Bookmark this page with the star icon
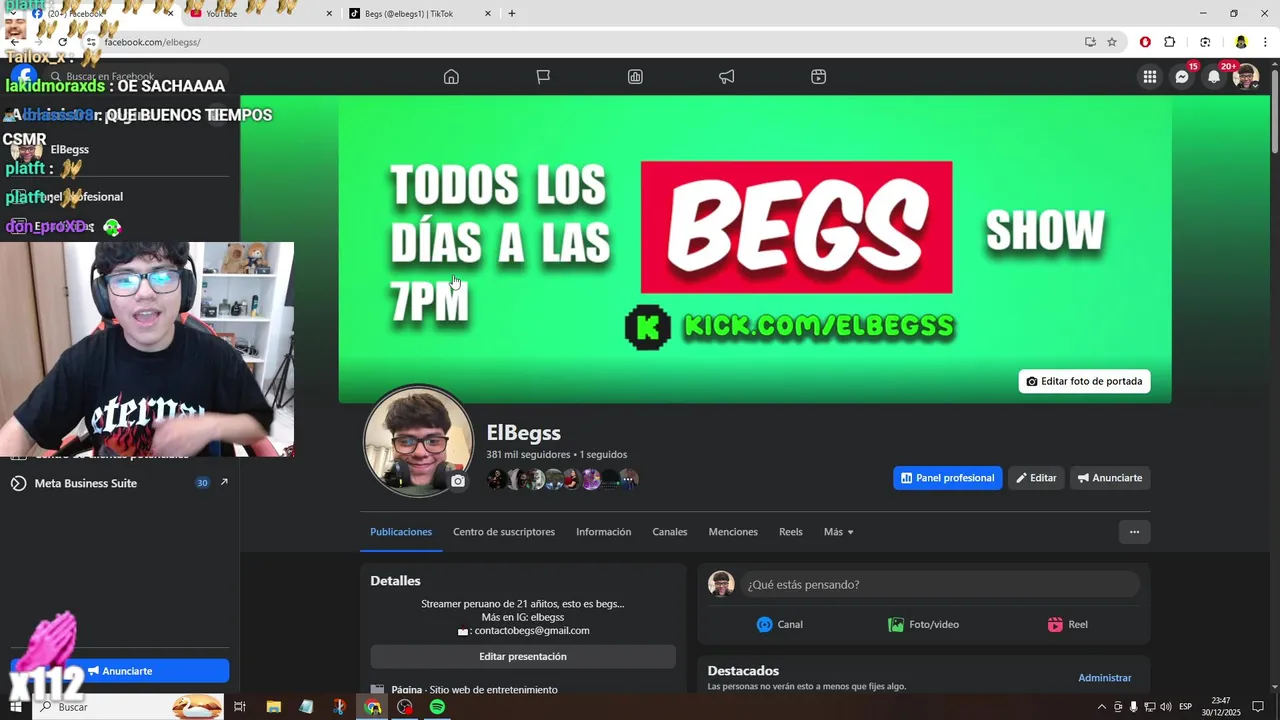 (1112, 42)
